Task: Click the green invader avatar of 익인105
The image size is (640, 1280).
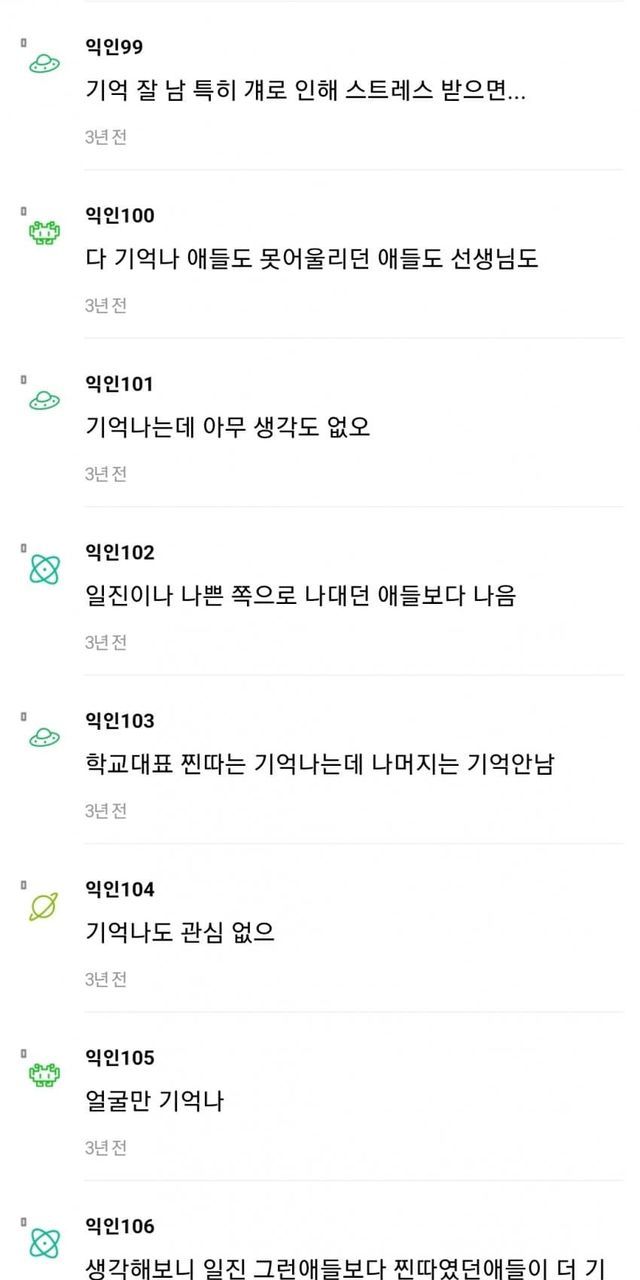Action: [43, 1075]
